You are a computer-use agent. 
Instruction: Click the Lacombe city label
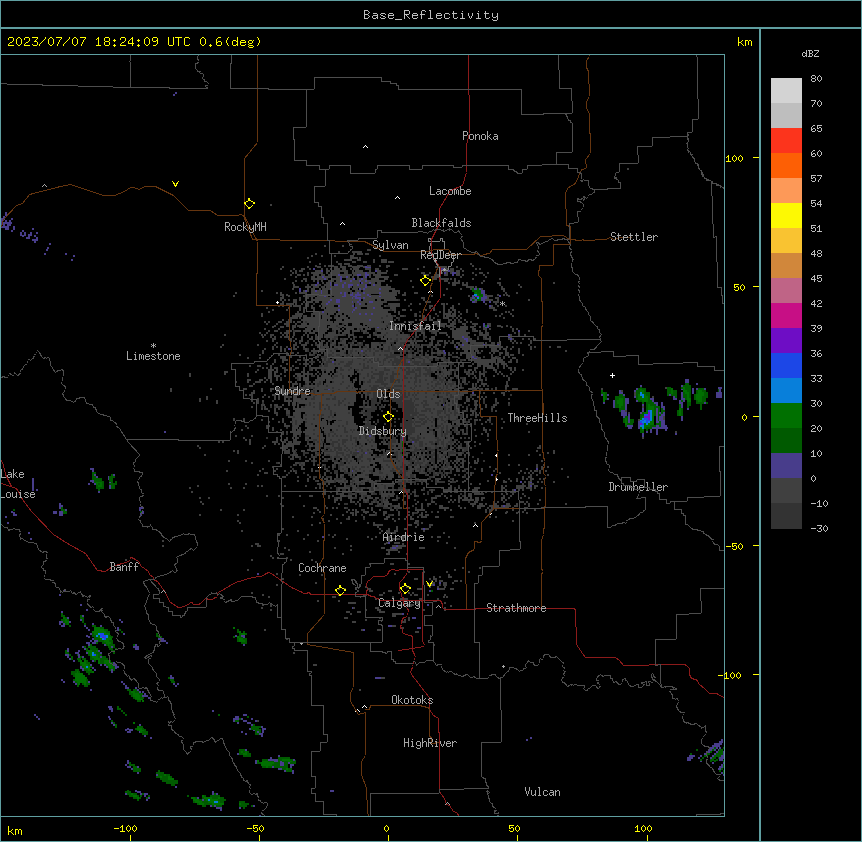point(450,191)
